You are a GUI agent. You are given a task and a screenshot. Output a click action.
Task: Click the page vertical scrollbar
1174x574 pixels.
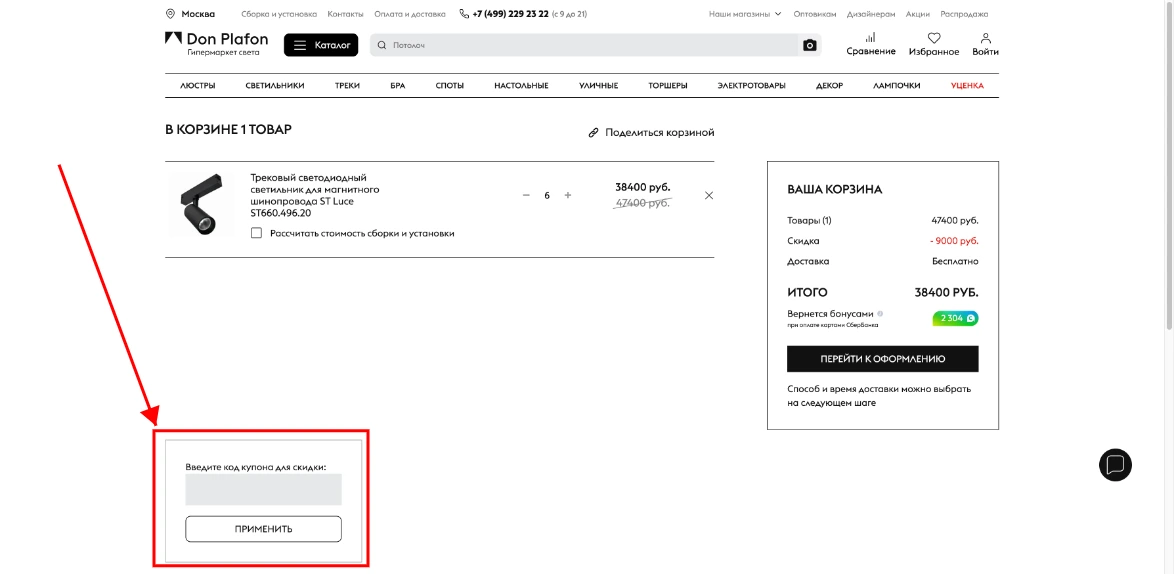tap(1170, 165)
